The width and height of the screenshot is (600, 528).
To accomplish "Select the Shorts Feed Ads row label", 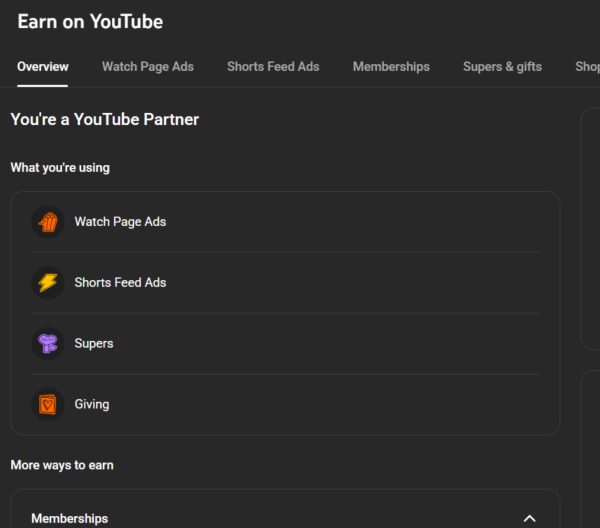I will [120, 283].
